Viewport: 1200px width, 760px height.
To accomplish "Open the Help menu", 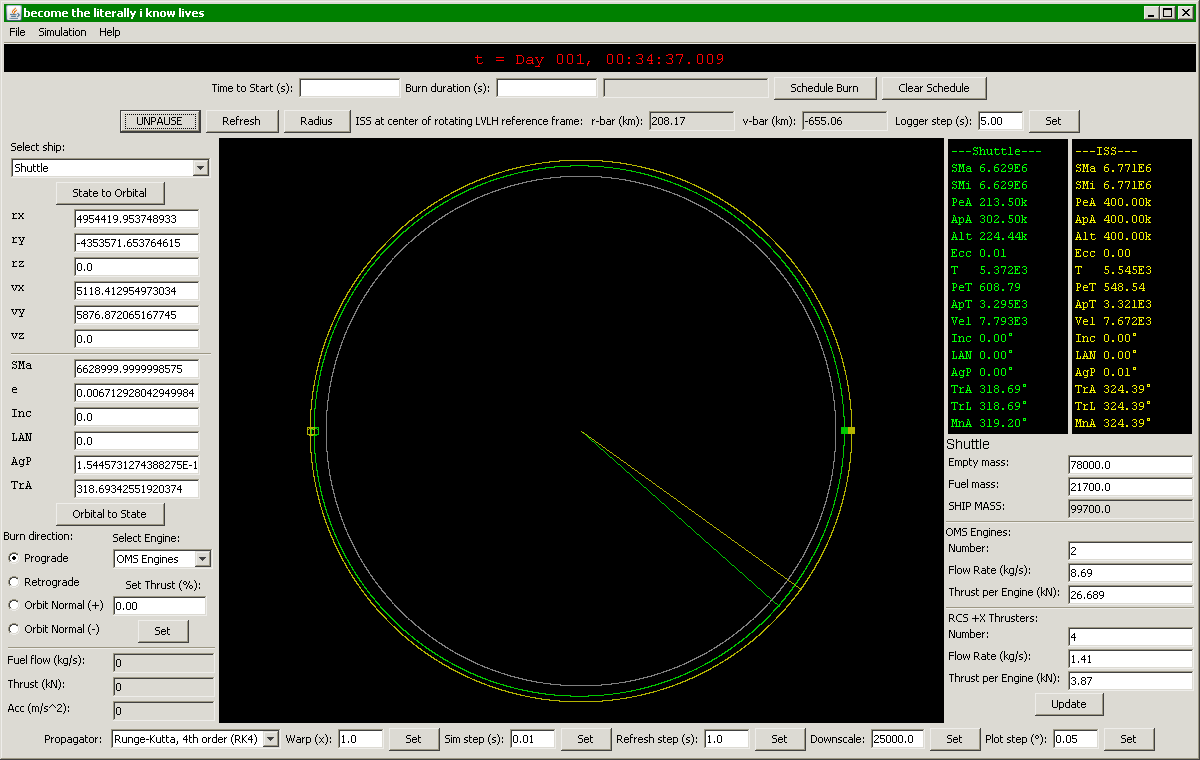I will (x=110, y=32).
